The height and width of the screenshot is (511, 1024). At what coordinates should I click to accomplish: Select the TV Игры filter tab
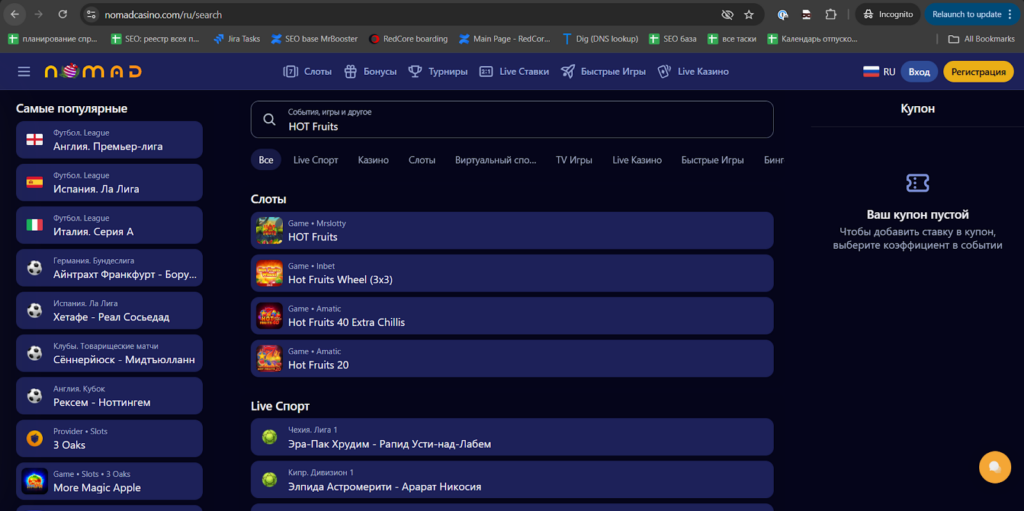pos(574,160)
